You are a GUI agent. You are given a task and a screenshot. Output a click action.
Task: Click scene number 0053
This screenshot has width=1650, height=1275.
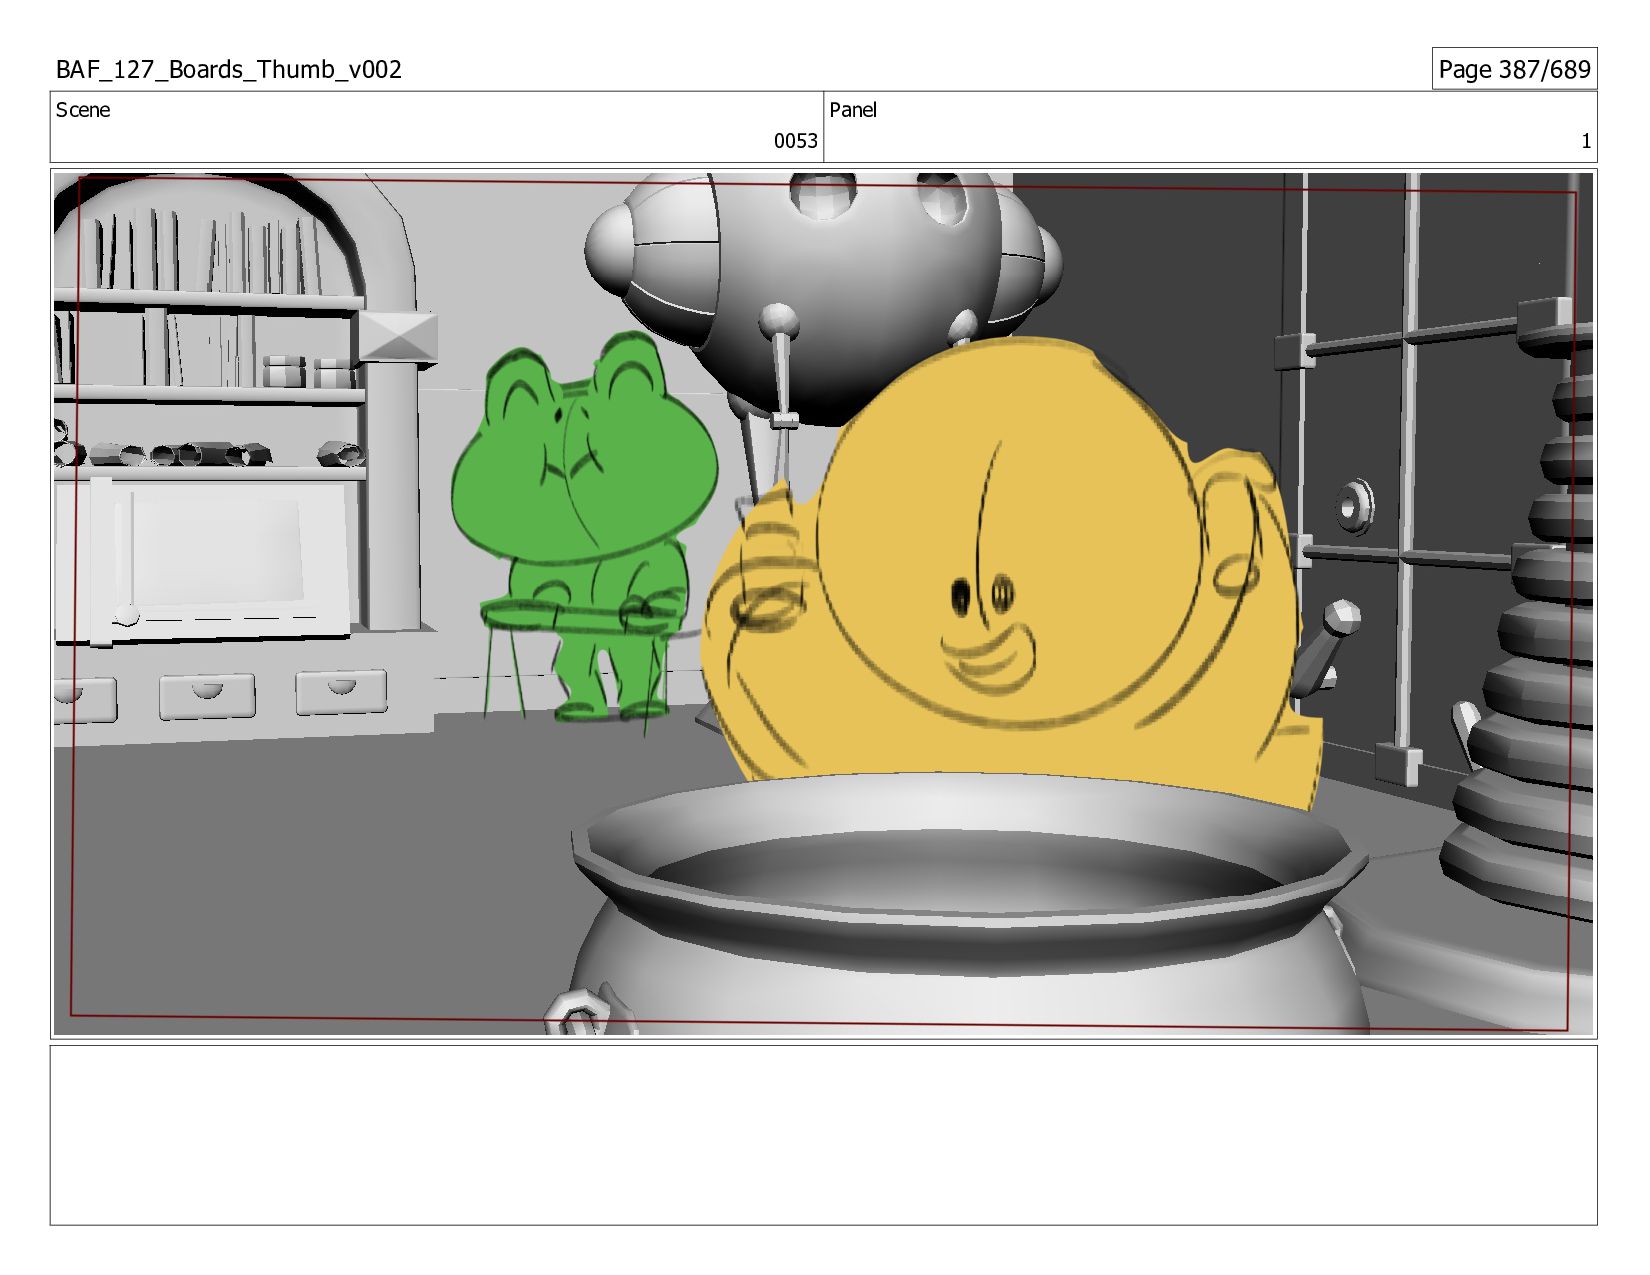[795, 141]
